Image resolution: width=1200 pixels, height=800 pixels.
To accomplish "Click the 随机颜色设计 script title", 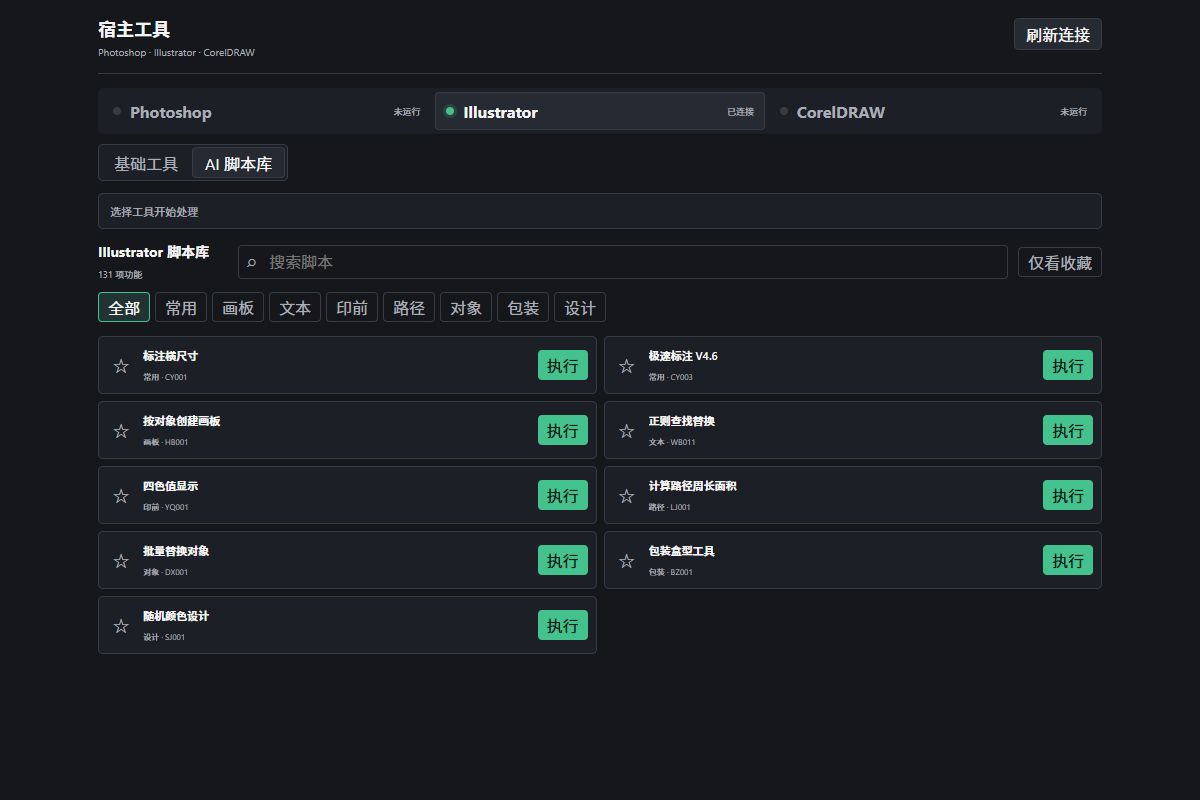I will coord(176,616).
